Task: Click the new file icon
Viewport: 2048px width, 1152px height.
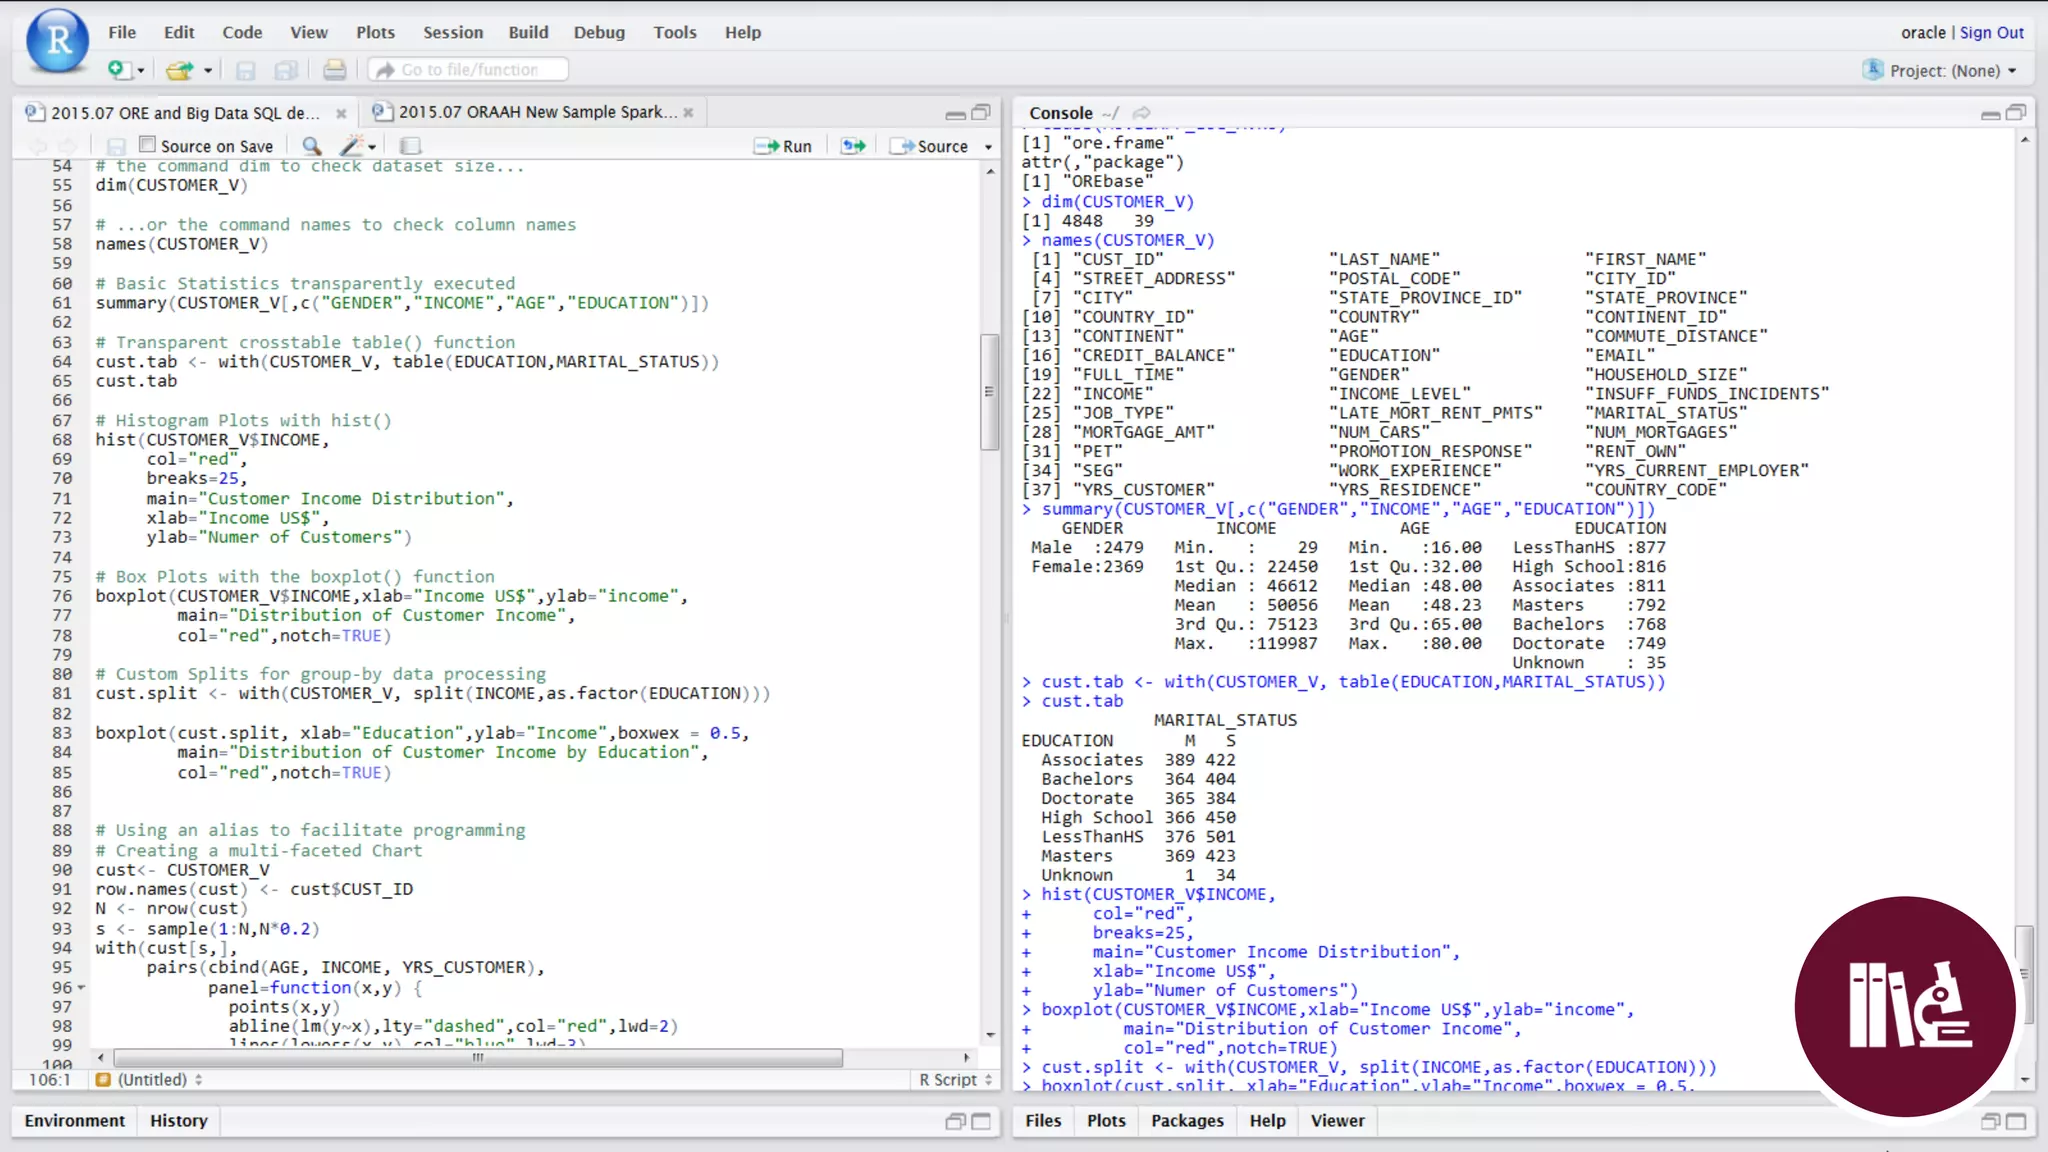Action: pyautogui.click(x=118, y=70)
